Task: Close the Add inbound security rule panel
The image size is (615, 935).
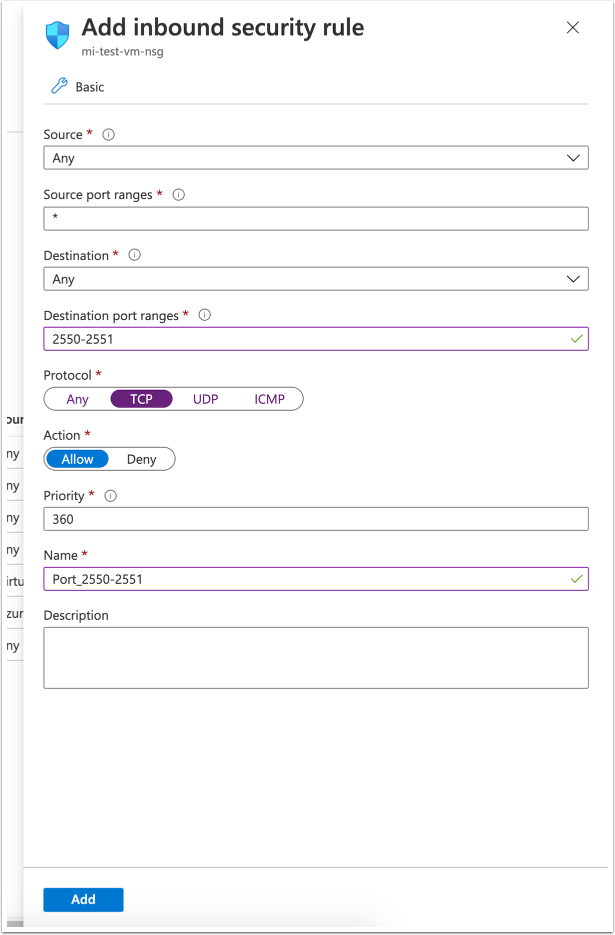Action: coord(573,28)
